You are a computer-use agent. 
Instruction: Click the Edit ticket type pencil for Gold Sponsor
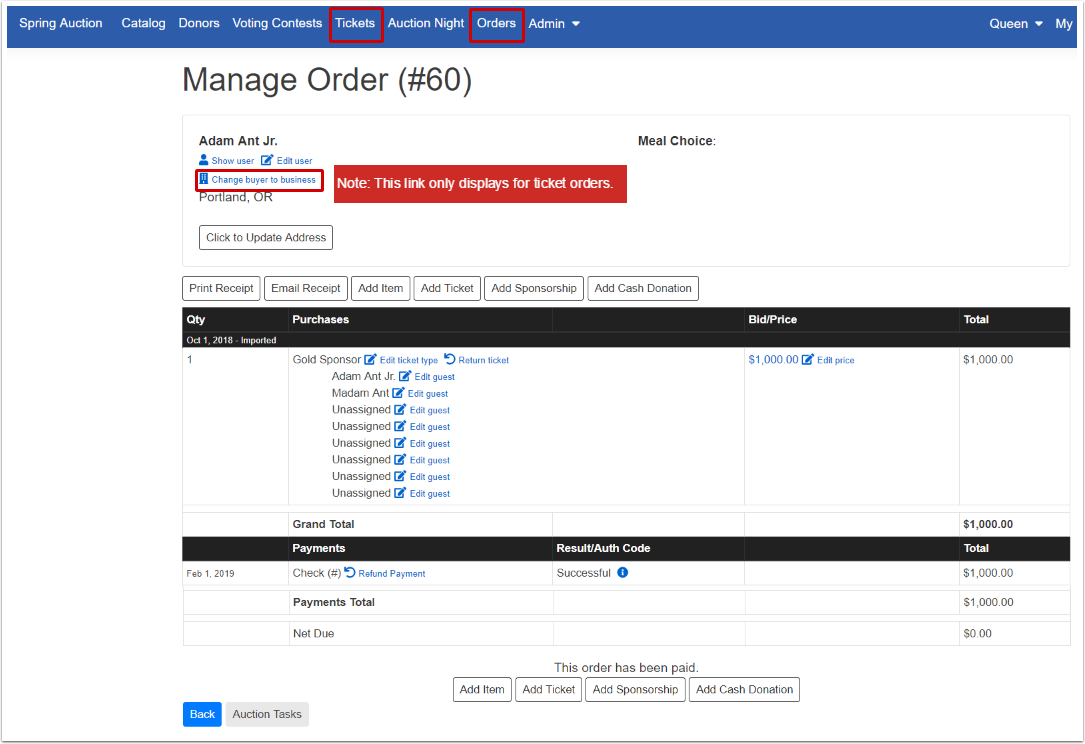click(x=370, y=360)
